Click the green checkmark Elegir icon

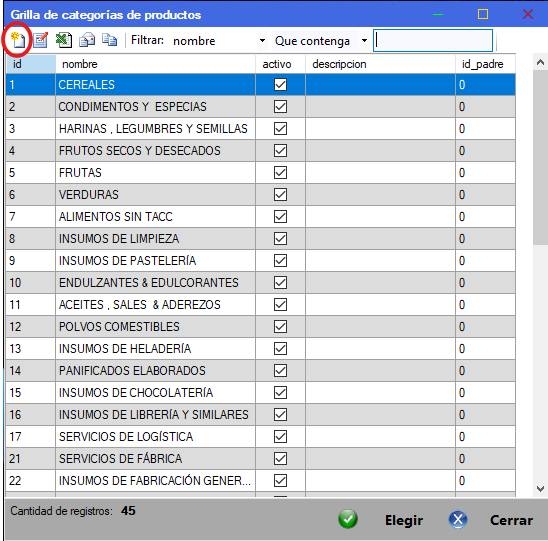click(x=348, y=519)
